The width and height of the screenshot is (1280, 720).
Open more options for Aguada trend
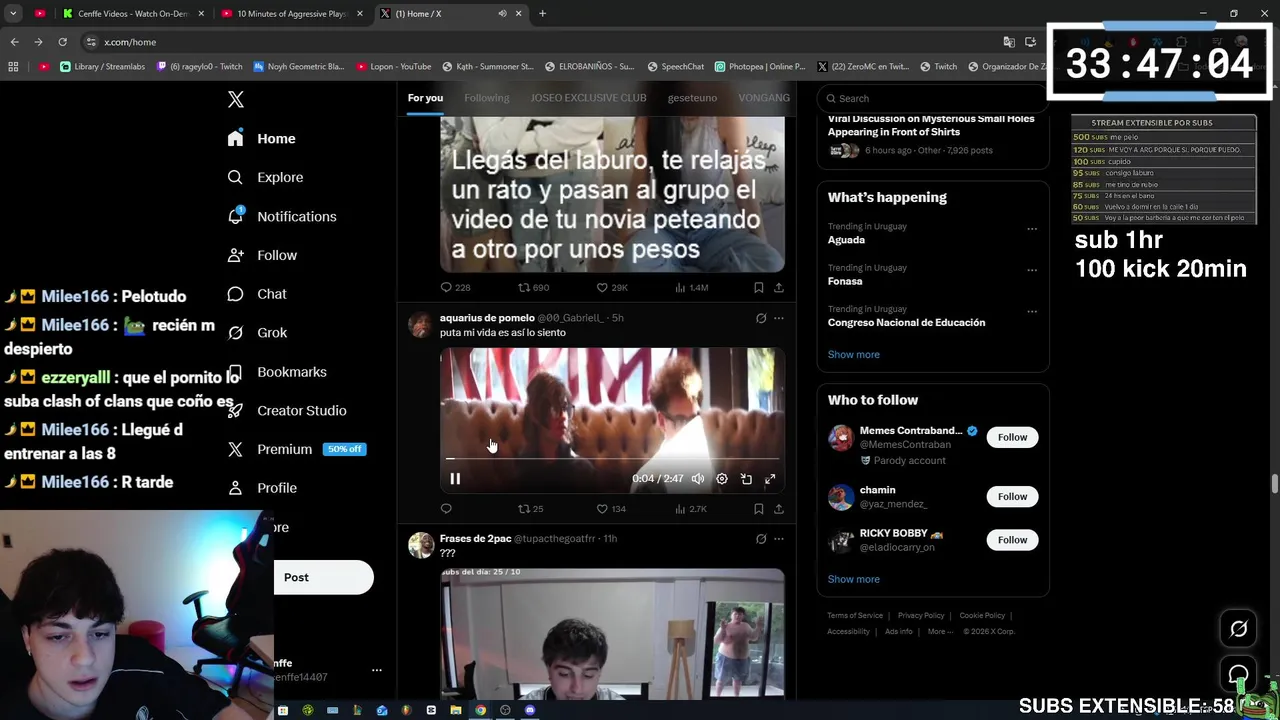[x=1032, y=229]
